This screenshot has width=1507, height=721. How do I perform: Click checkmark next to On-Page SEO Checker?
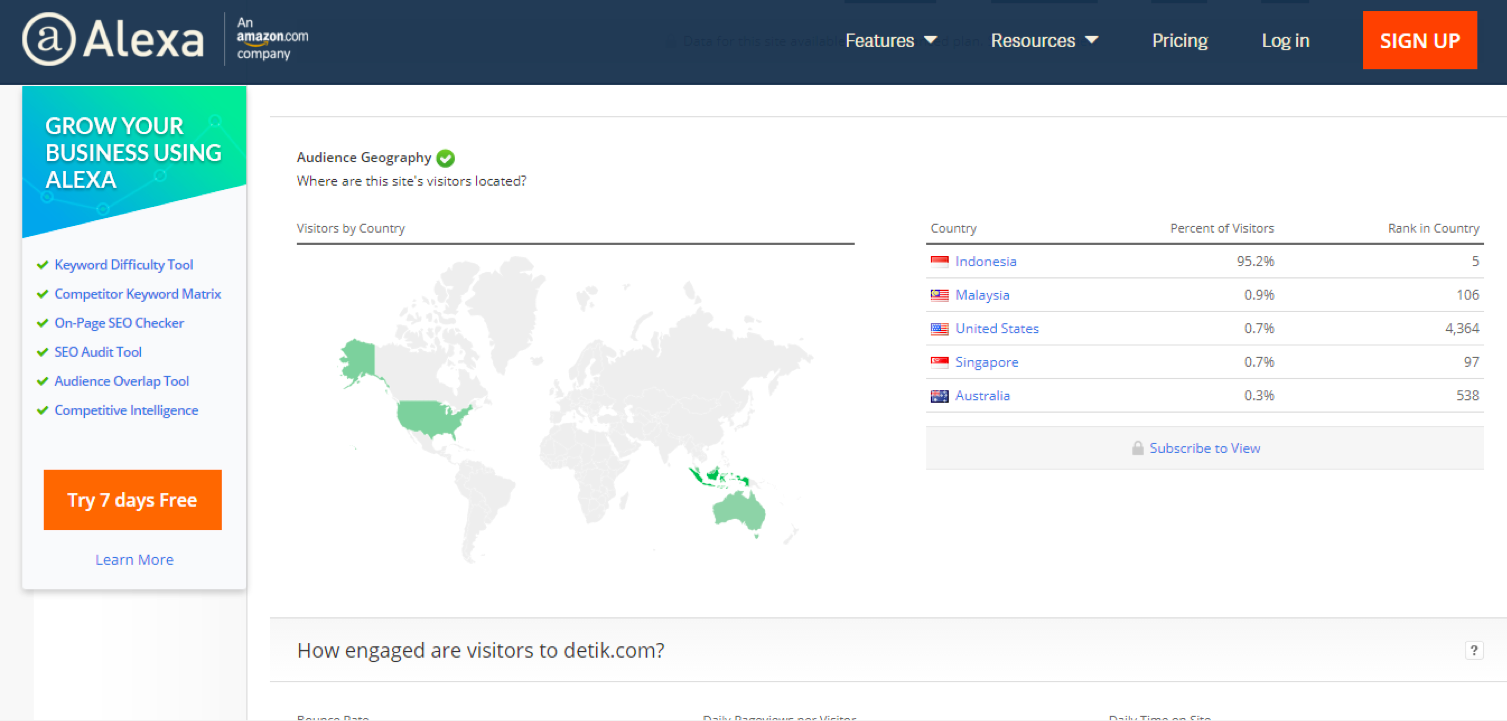(42, 323)
